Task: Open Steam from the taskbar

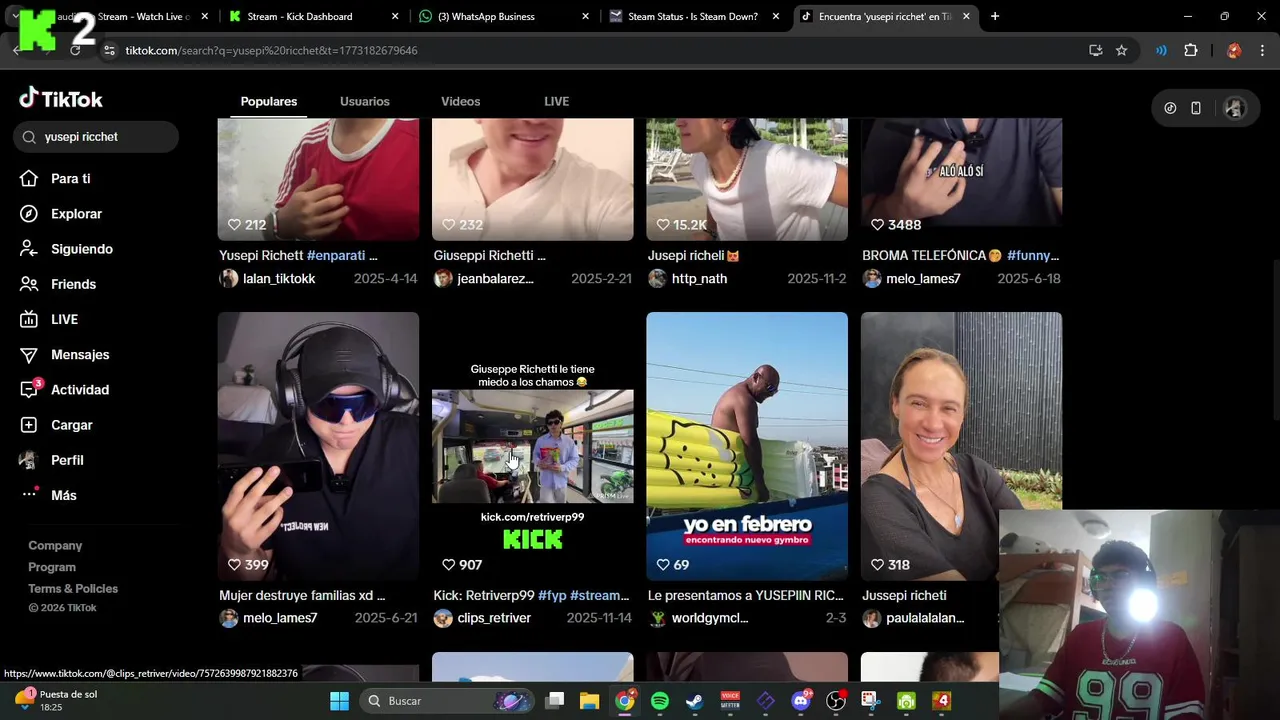Action: 694,701
